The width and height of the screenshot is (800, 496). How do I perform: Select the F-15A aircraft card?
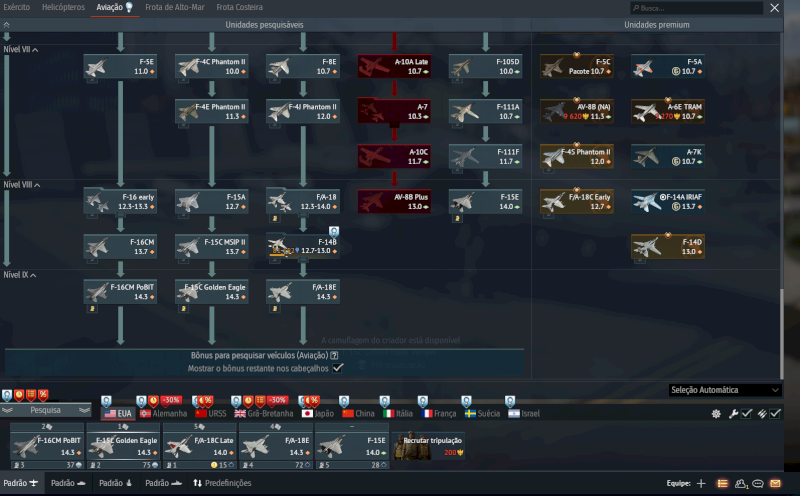coord(212,202)
